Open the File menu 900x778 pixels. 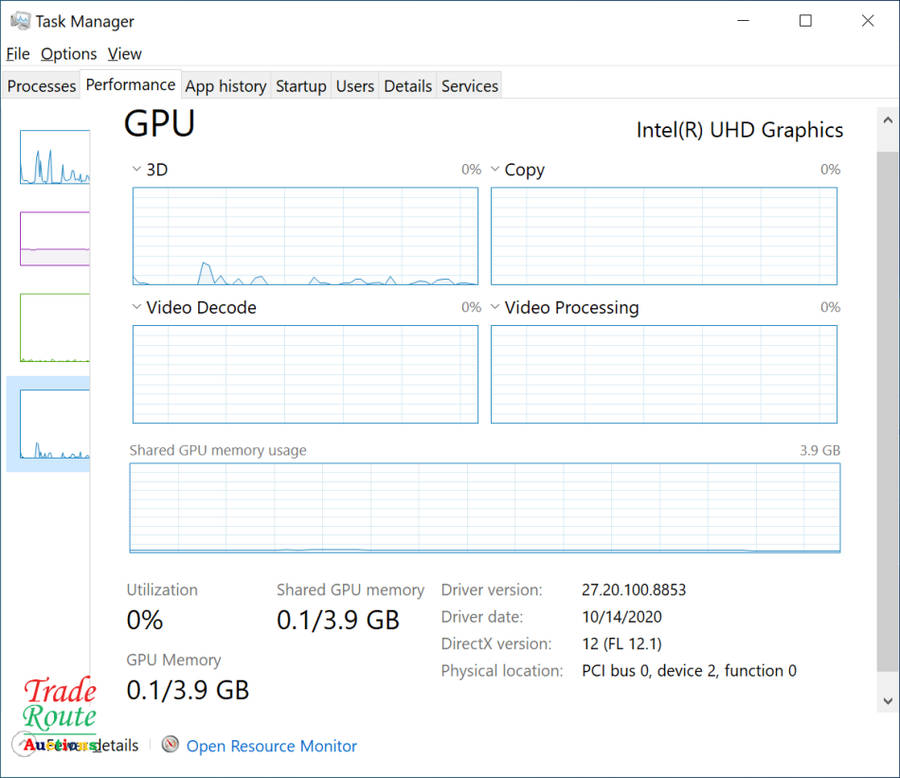click(x=18, y=54)
